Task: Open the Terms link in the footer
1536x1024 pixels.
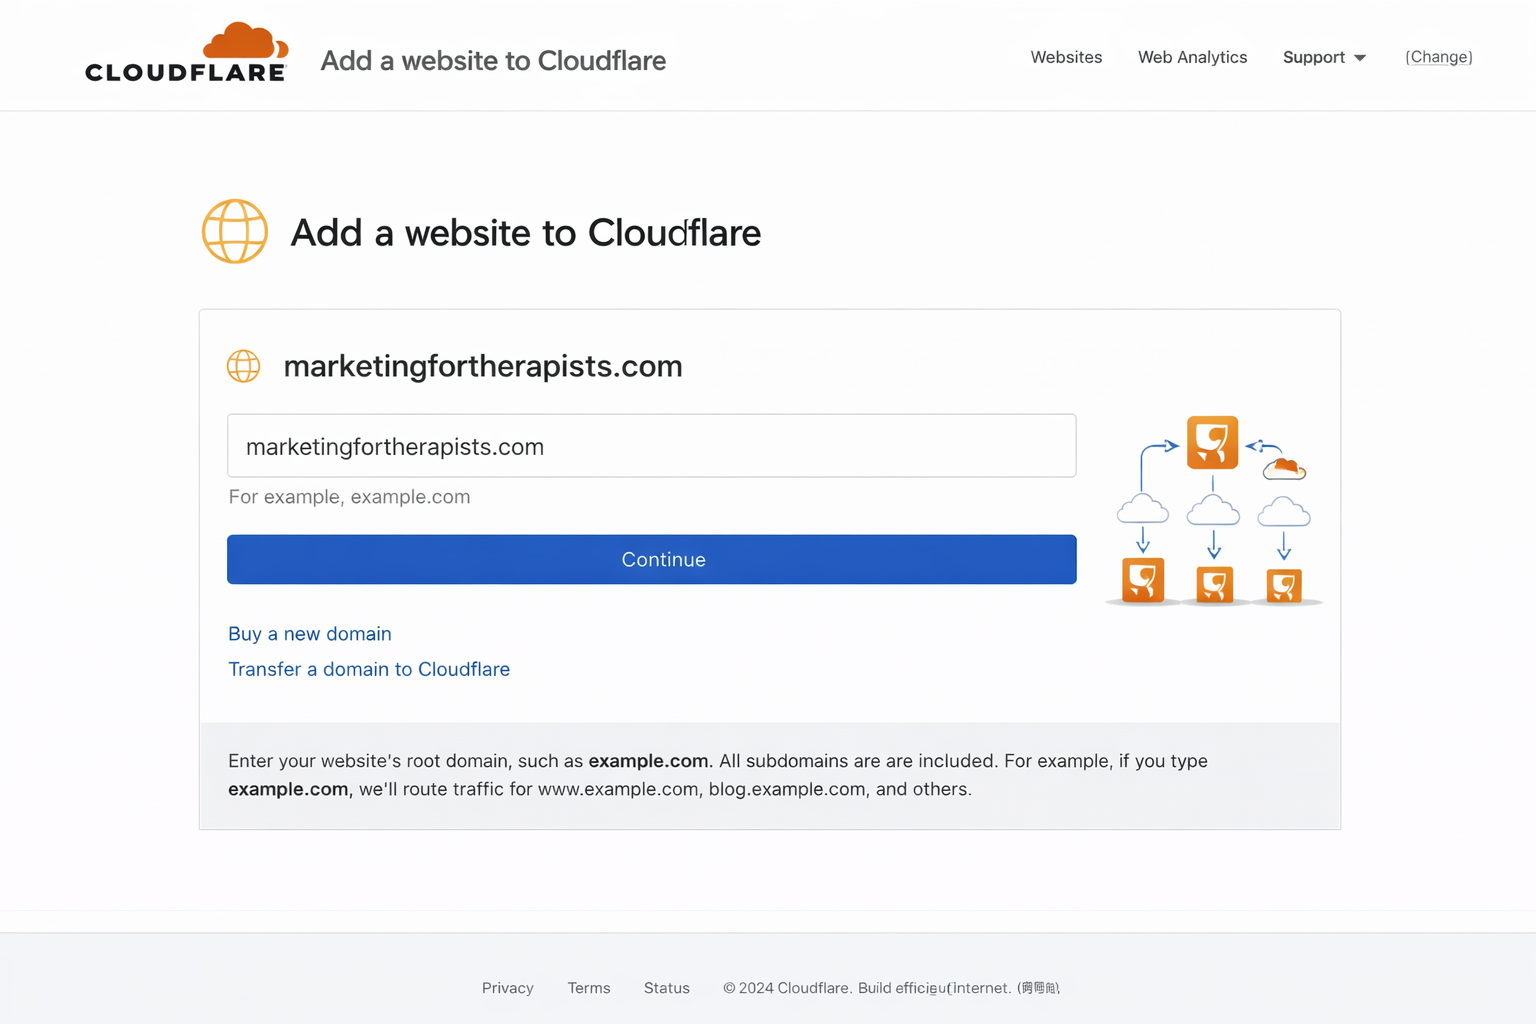Action: tap(588, 987)
